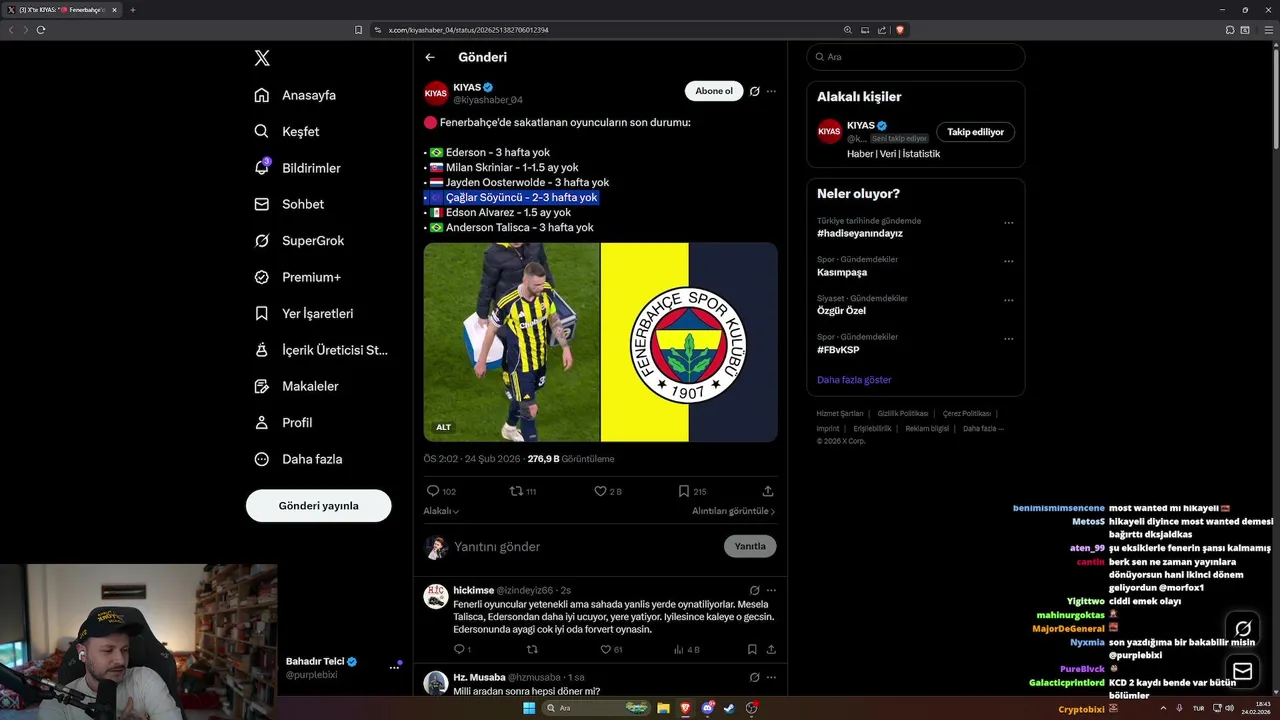Open the floating Grok button at bottom right

[x=1243, y=629]
